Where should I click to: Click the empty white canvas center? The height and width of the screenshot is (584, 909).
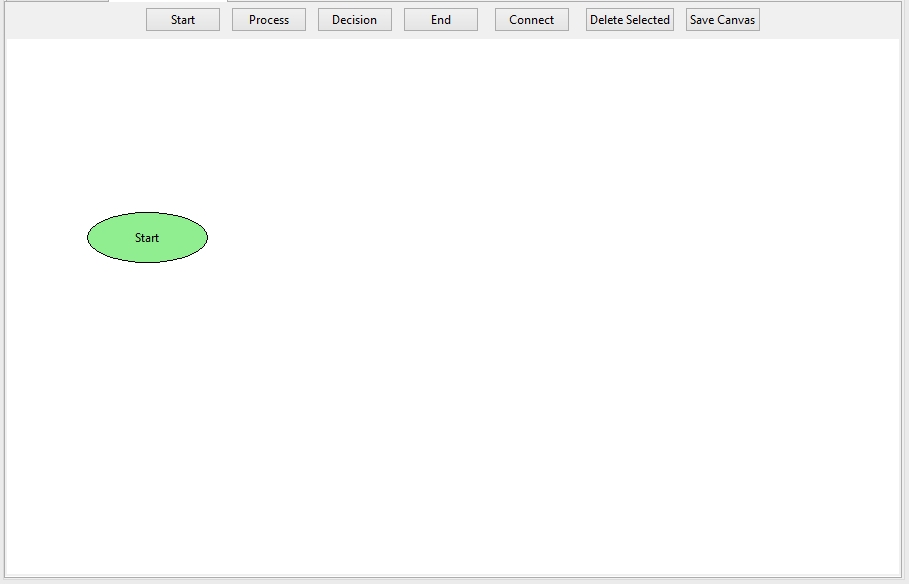(453, 307)
